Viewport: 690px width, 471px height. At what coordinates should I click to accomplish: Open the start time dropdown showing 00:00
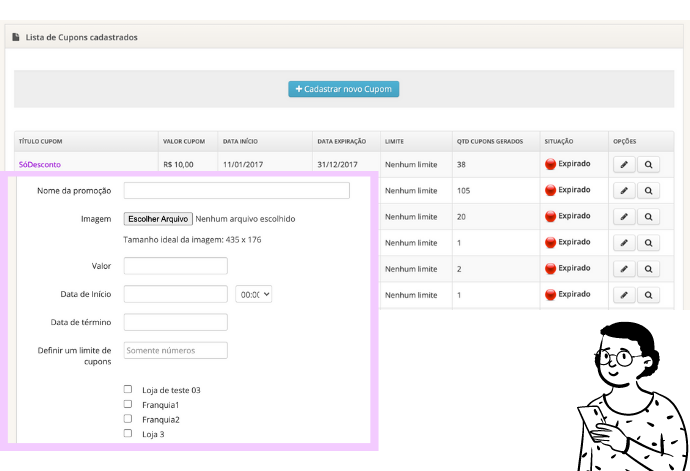[x=253, y=294]
